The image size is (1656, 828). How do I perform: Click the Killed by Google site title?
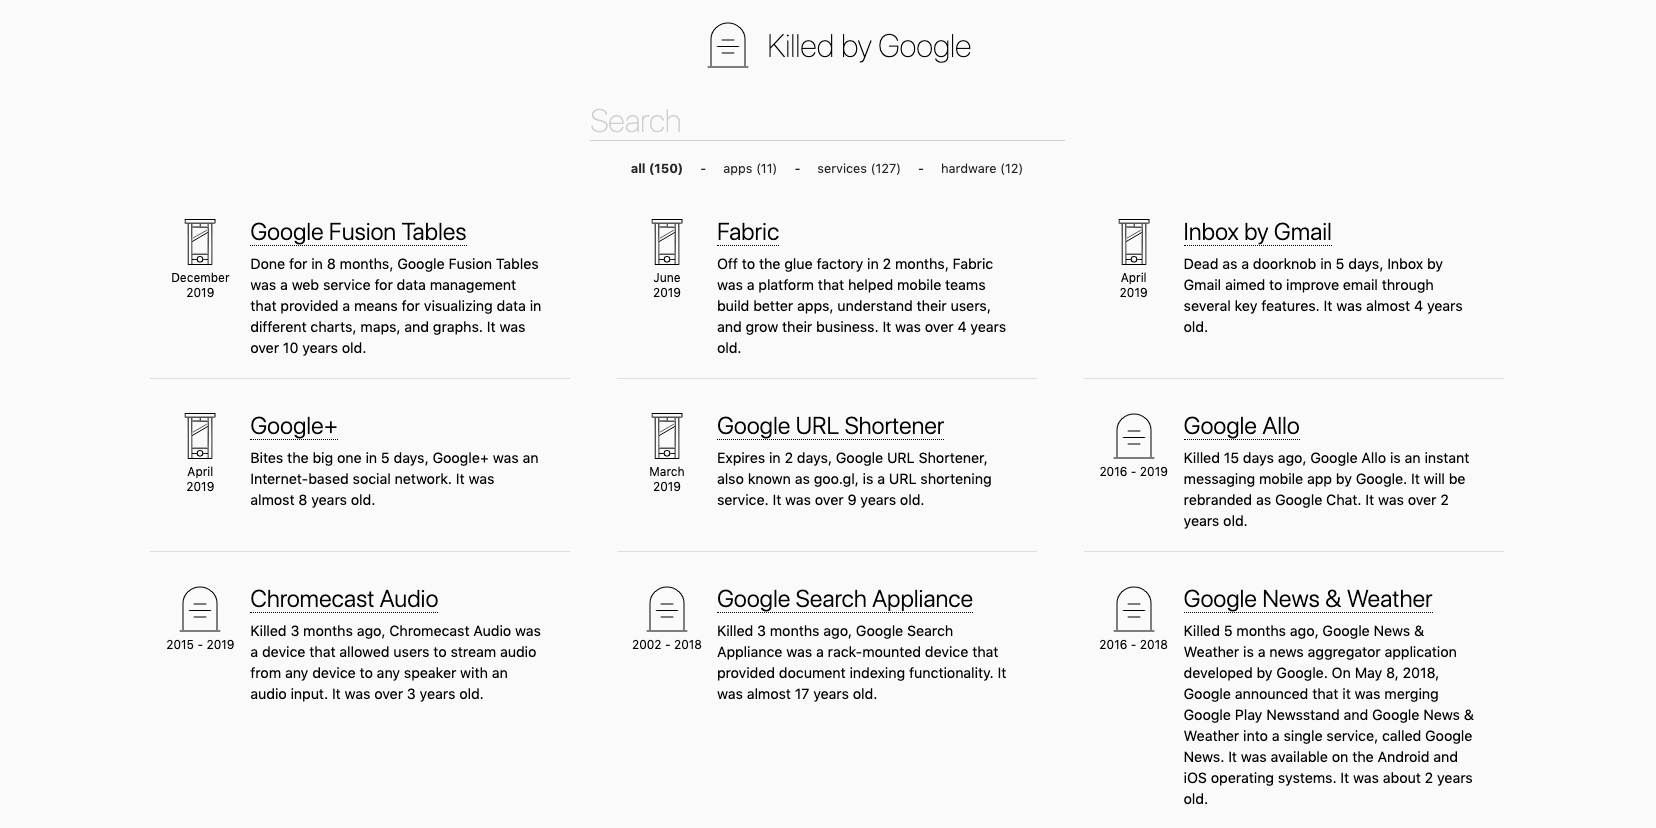[x=869, y=46]
